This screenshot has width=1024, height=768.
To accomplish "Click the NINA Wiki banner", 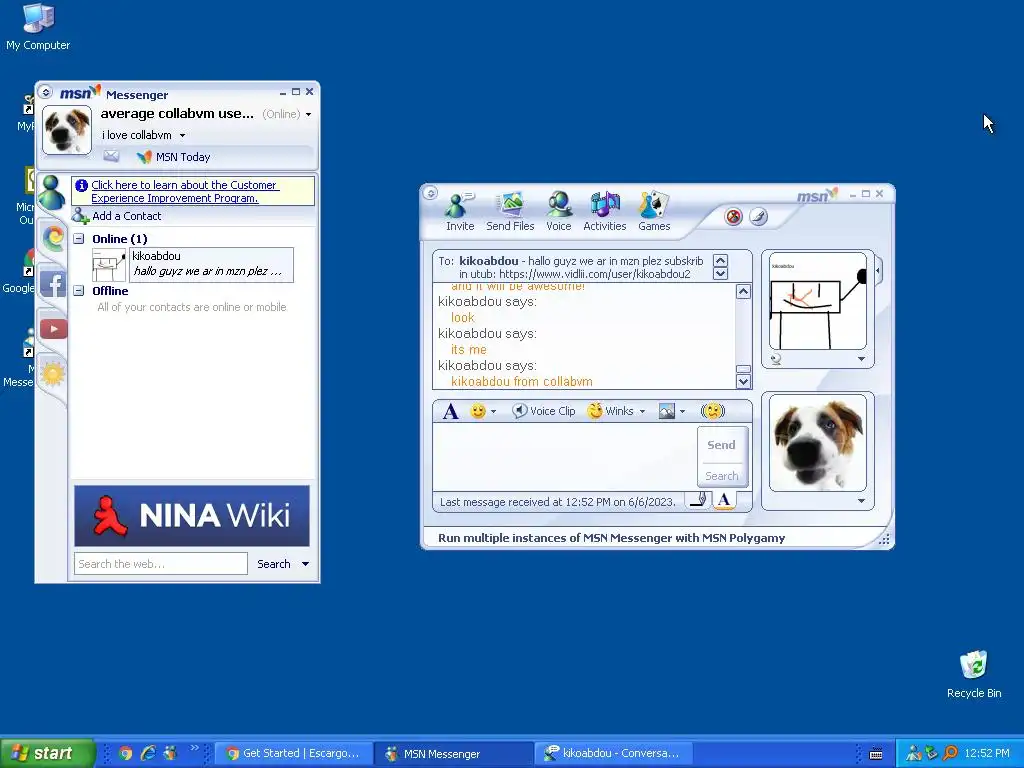I will click(x=192, y=516).
